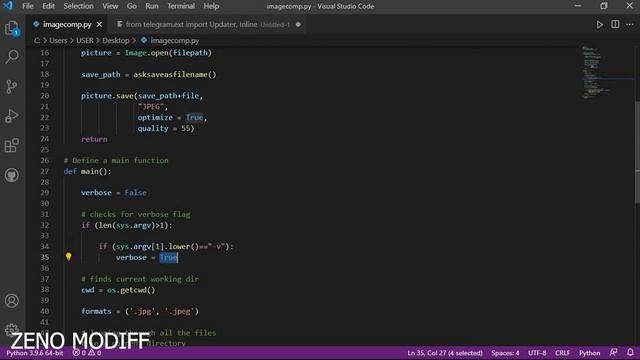Viewport: 640px width, 360px height.
Task: Expand the C: breadcrumb segment
Action: coord(37,40)
